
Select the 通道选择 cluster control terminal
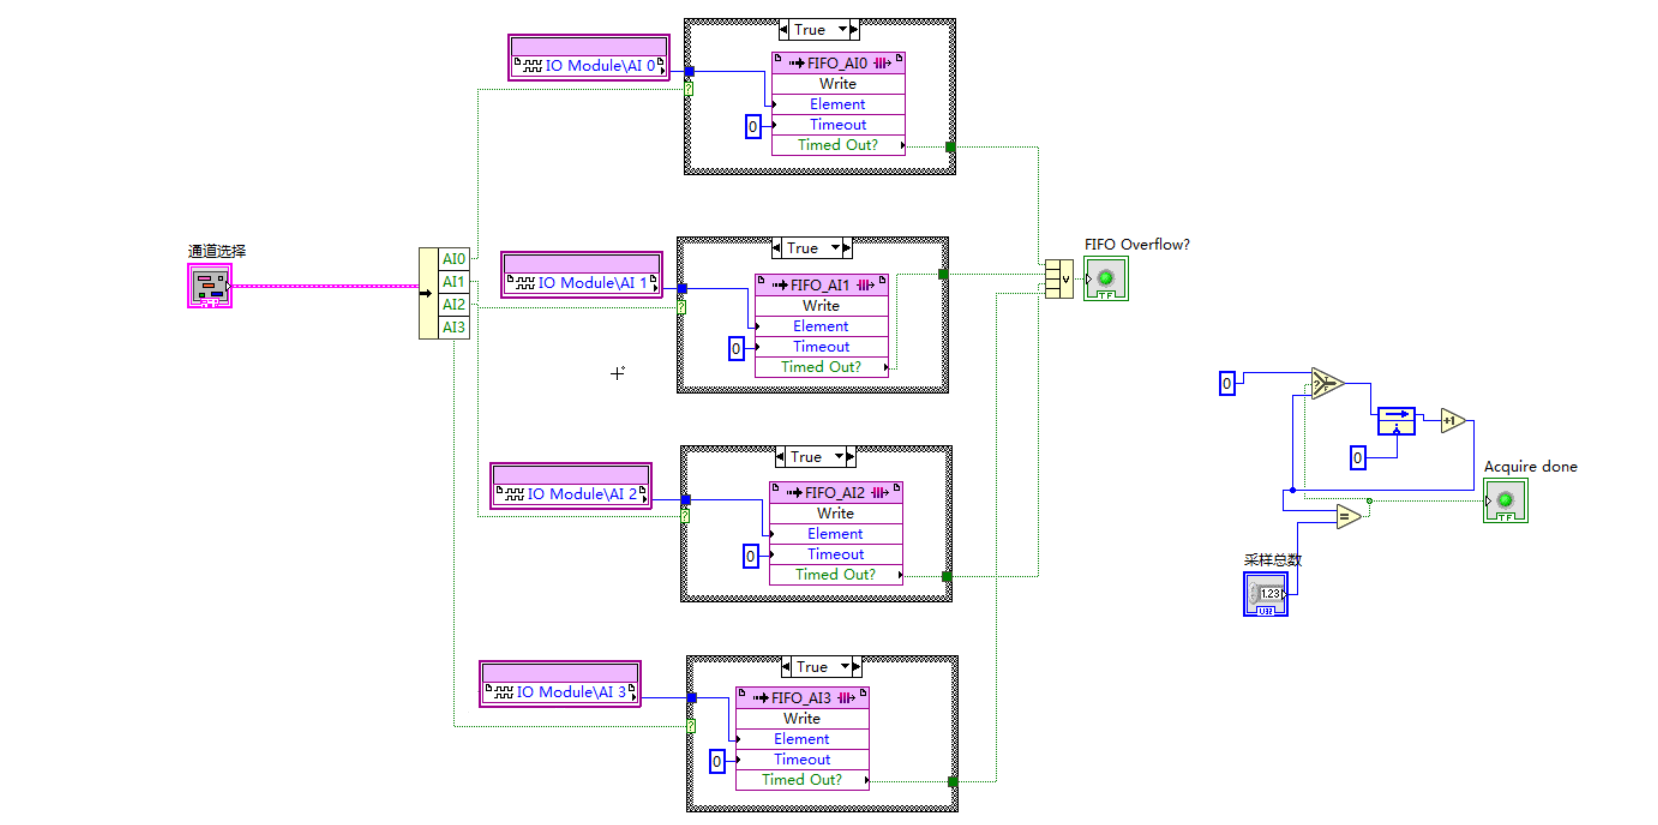point(209,286)
